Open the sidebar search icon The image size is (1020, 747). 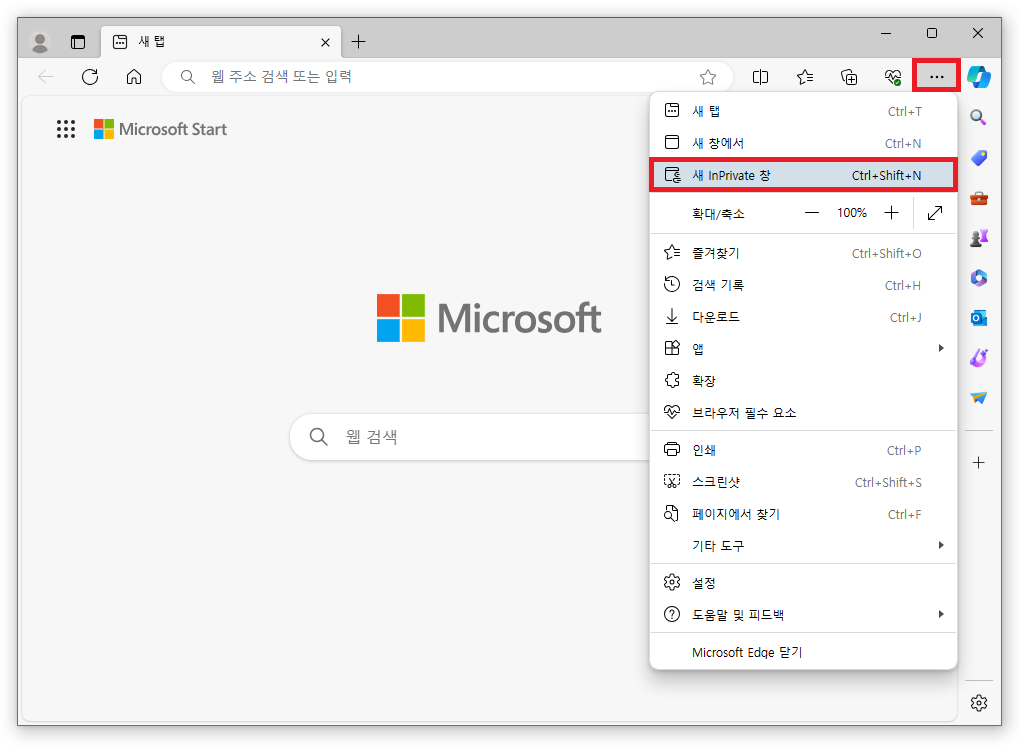point(978,118)
